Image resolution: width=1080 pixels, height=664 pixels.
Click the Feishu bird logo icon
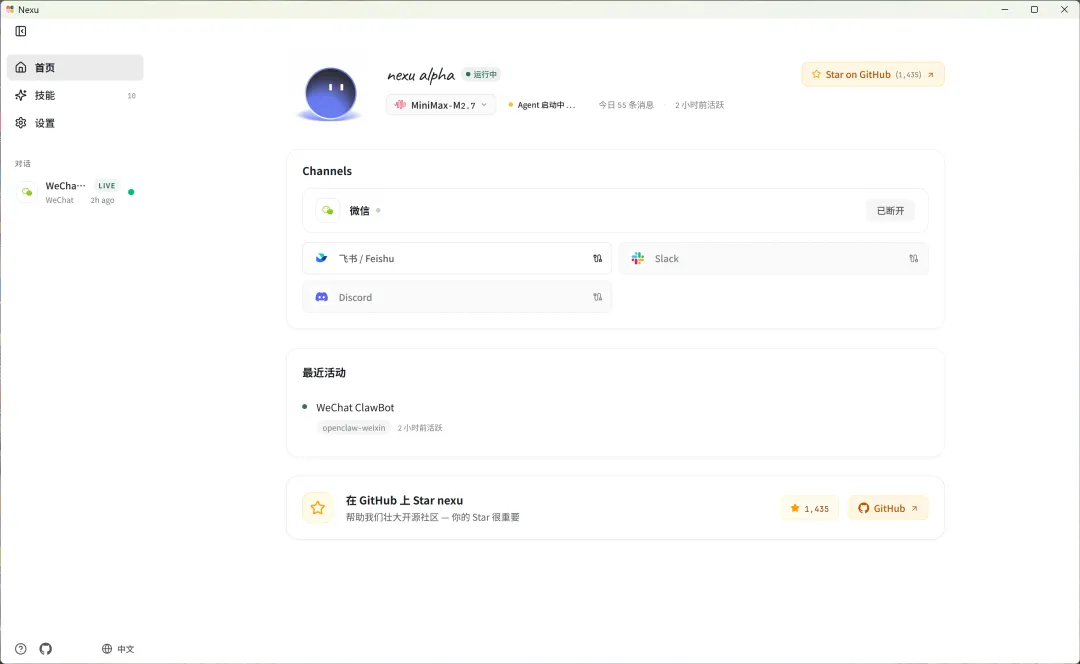(x=322, y=258)
